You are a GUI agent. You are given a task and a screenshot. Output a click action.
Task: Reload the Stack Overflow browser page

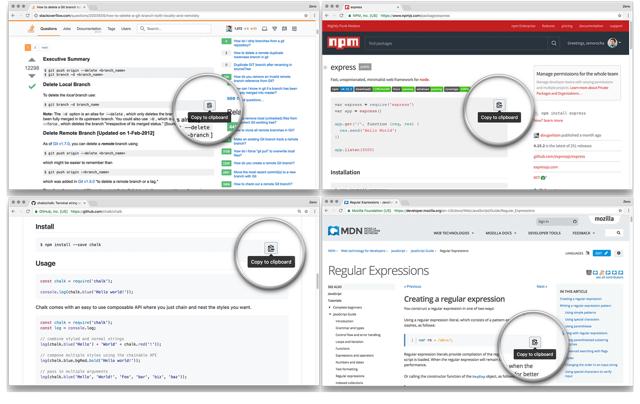27,16
